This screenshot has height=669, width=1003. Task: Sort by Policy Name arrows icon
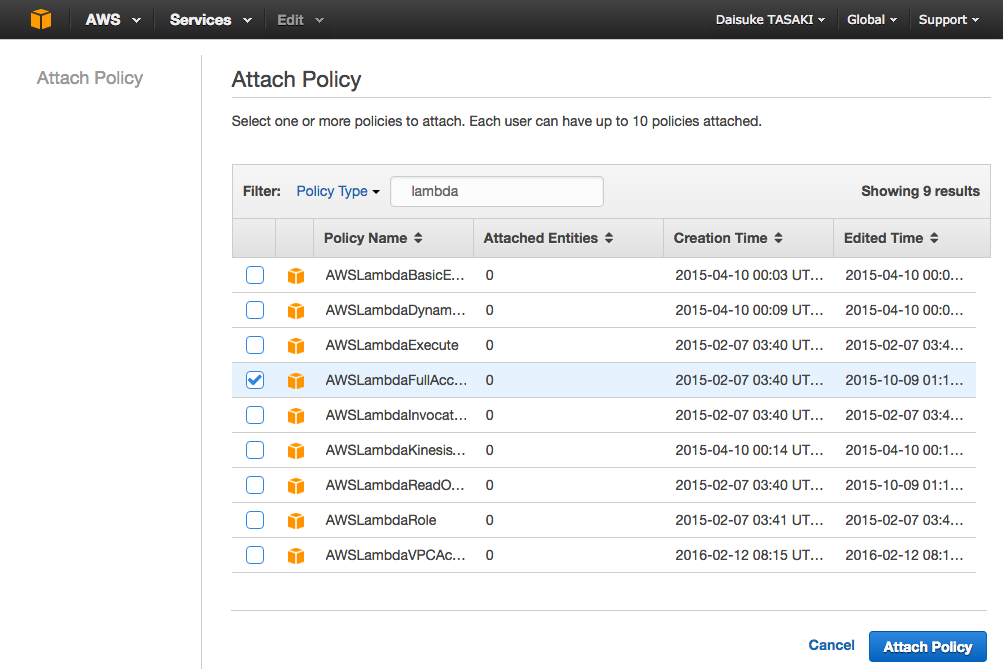click(418, 238)
